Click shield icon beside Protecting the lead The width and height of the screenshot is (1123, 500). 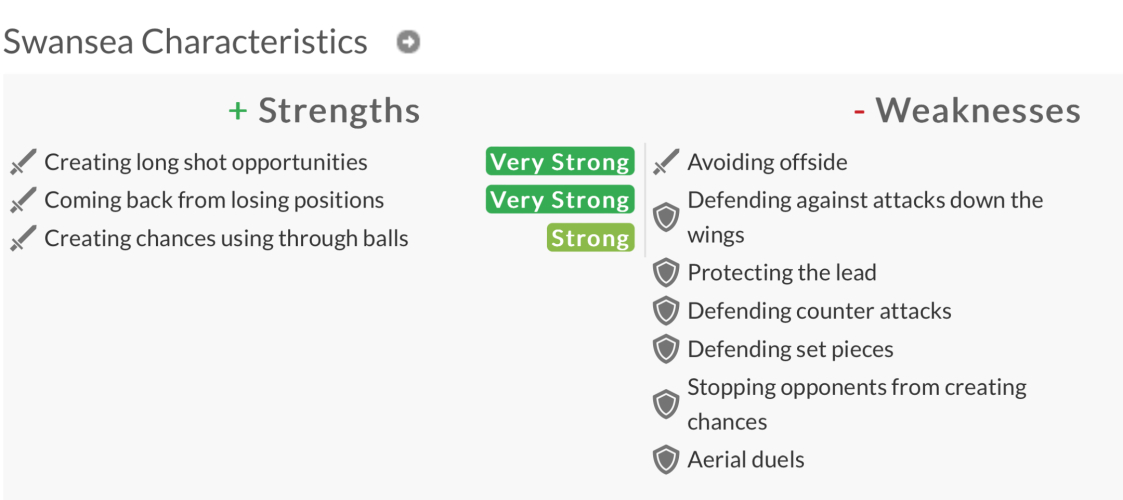coord(666,273)
